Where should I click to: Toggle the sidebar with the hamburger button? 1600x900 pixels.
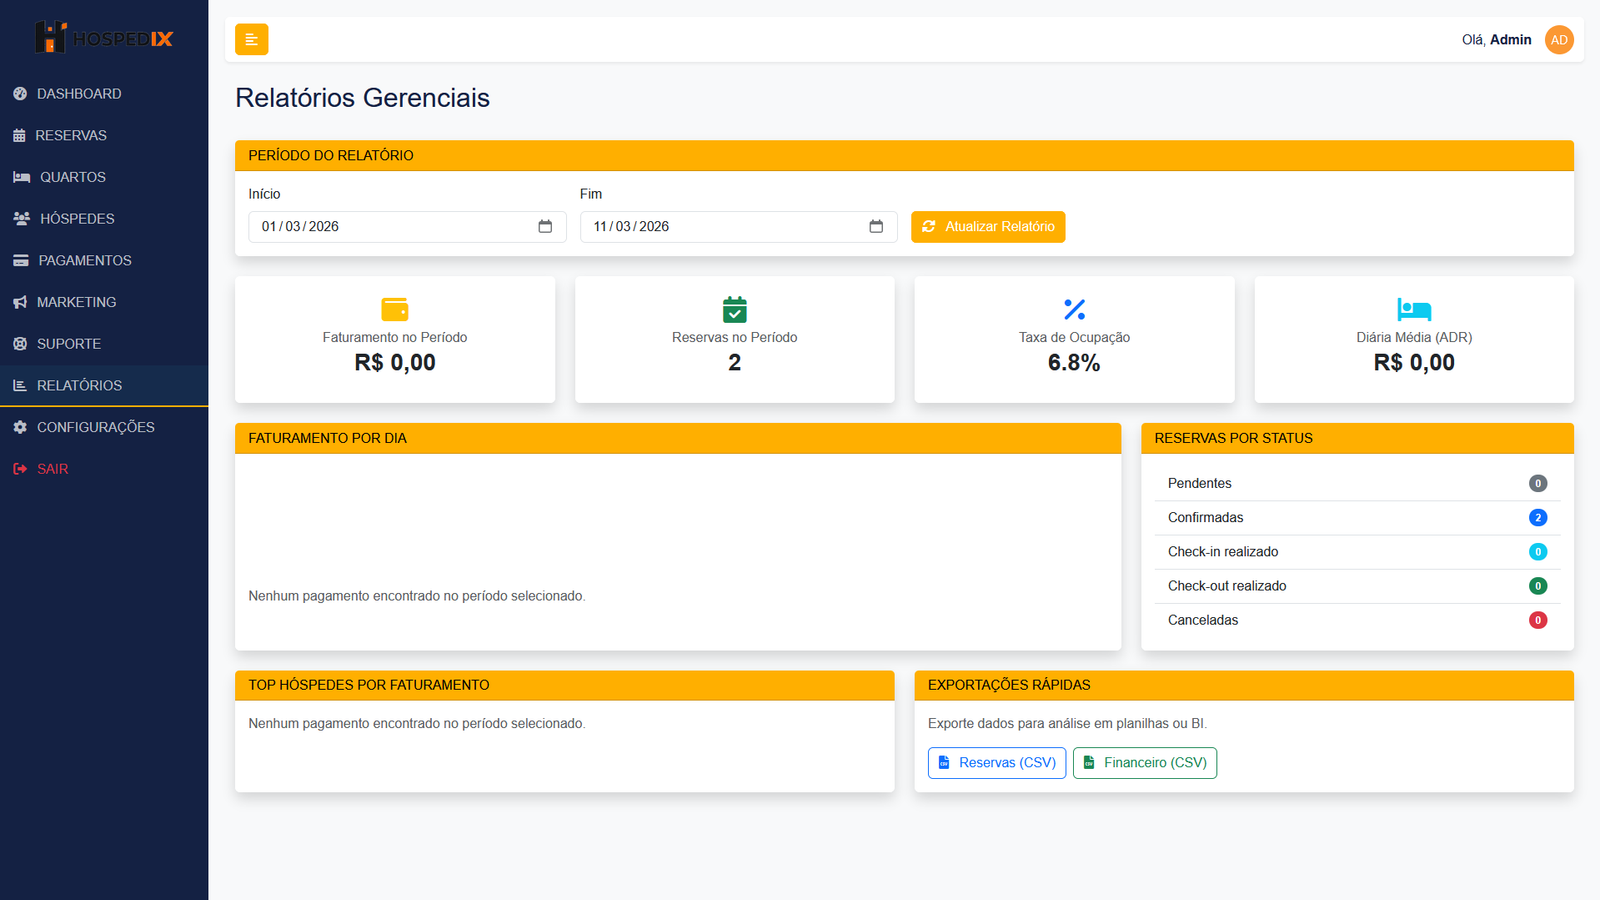click(x=251, y=39)
